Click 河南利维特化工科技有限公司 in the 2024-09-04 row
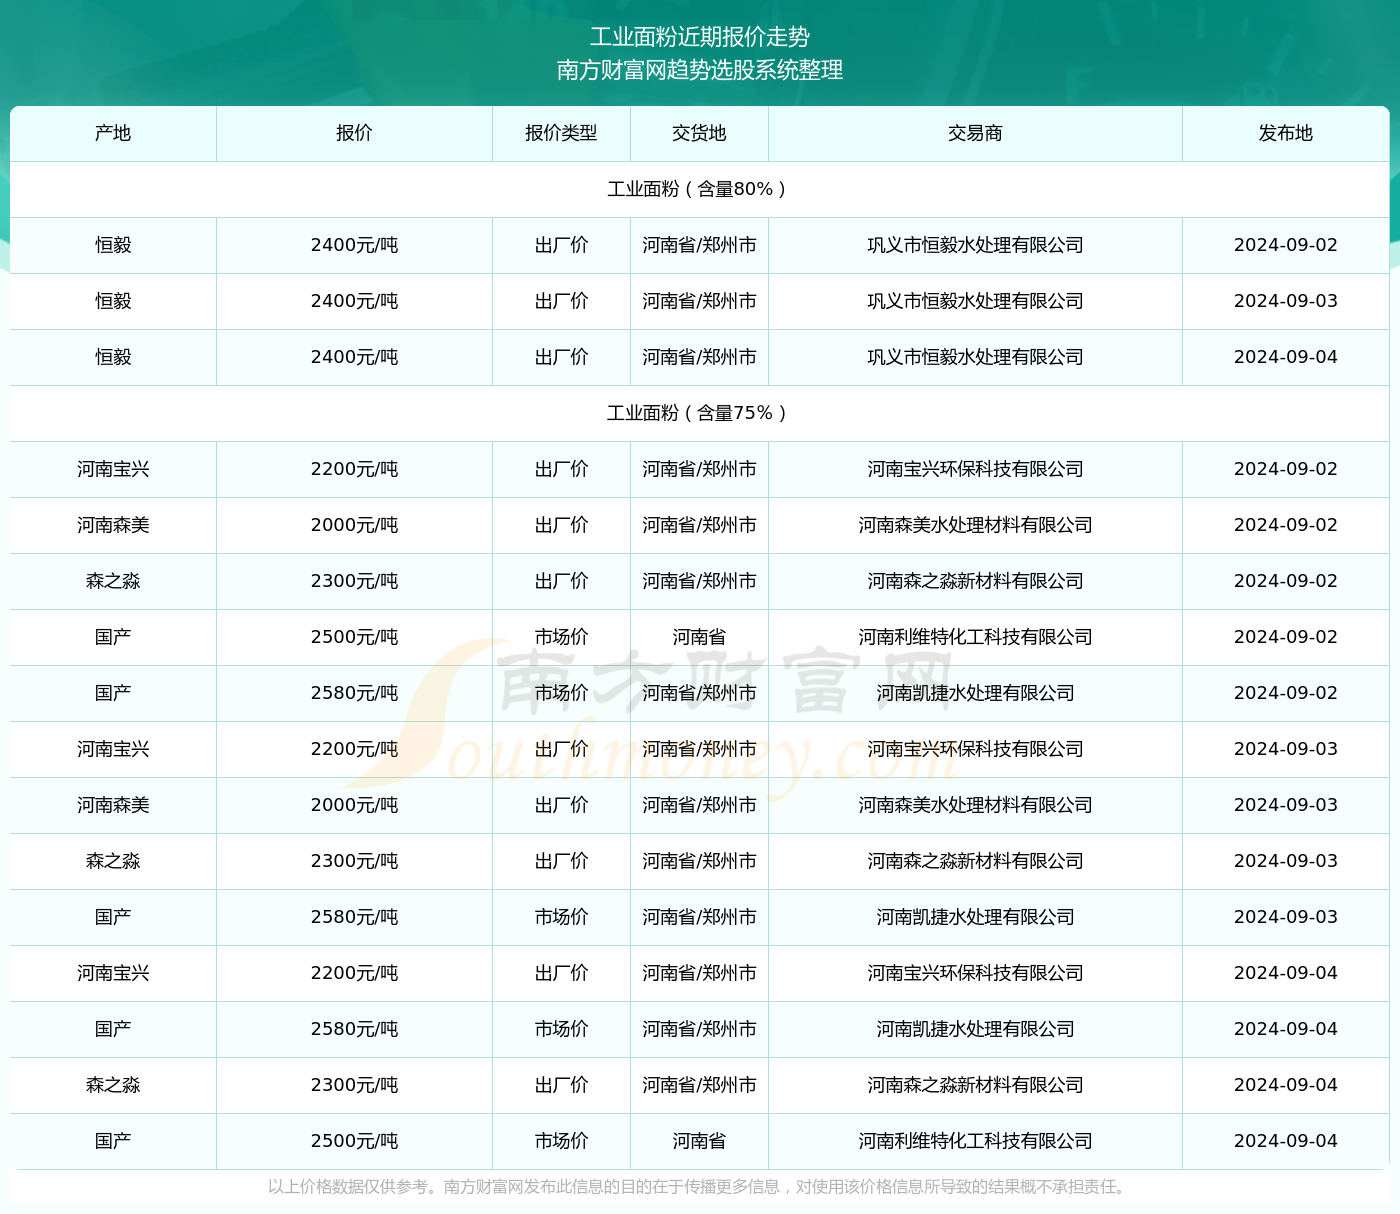 tap(975, 1141)
